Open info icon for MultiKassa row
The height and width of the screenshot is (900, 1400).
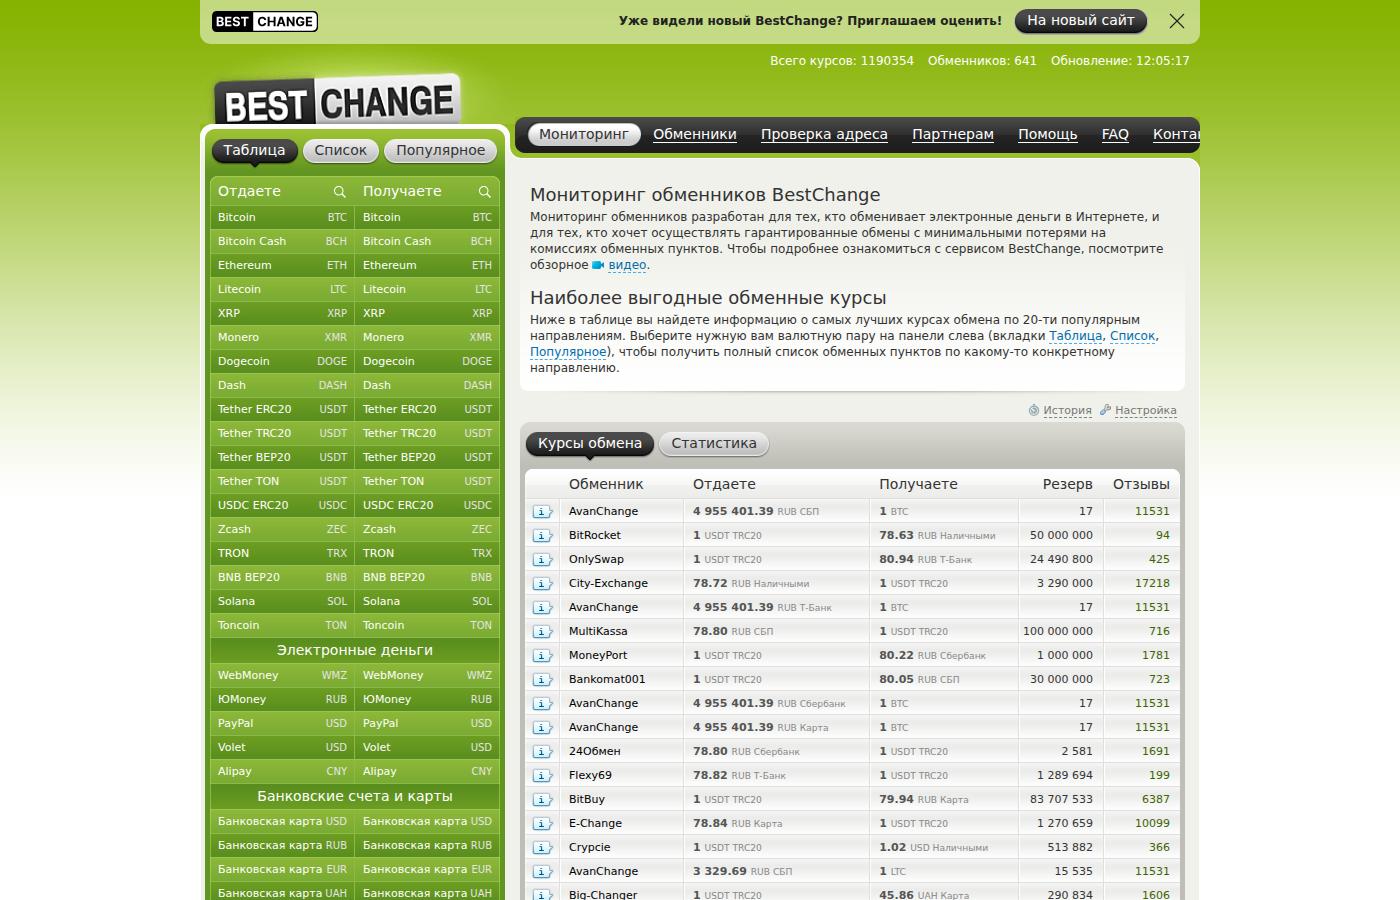coord(542,631)
